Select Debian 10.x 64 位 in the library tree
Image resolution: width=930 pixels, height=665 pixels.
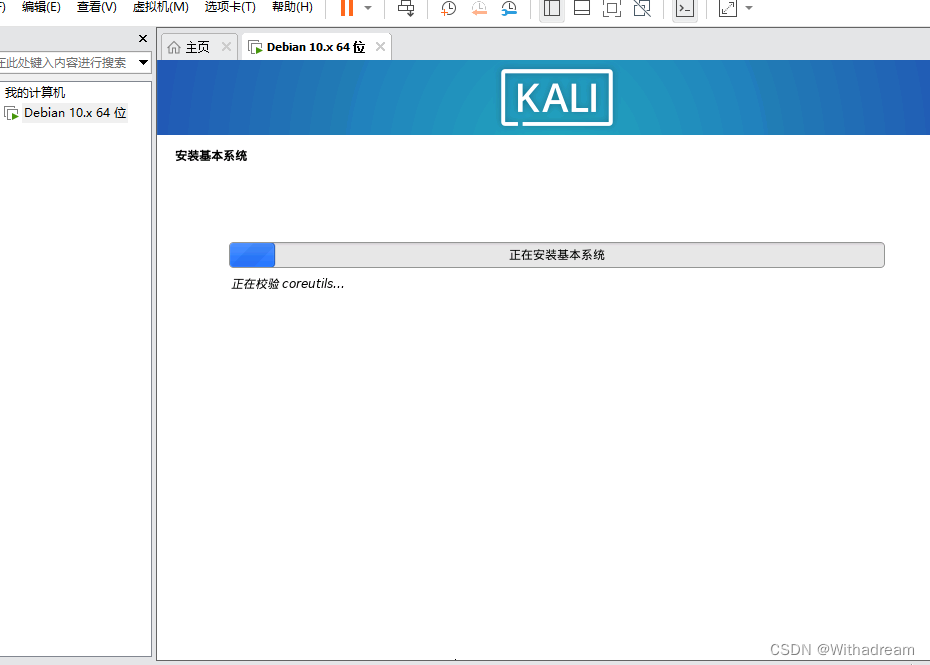(75, 113)
